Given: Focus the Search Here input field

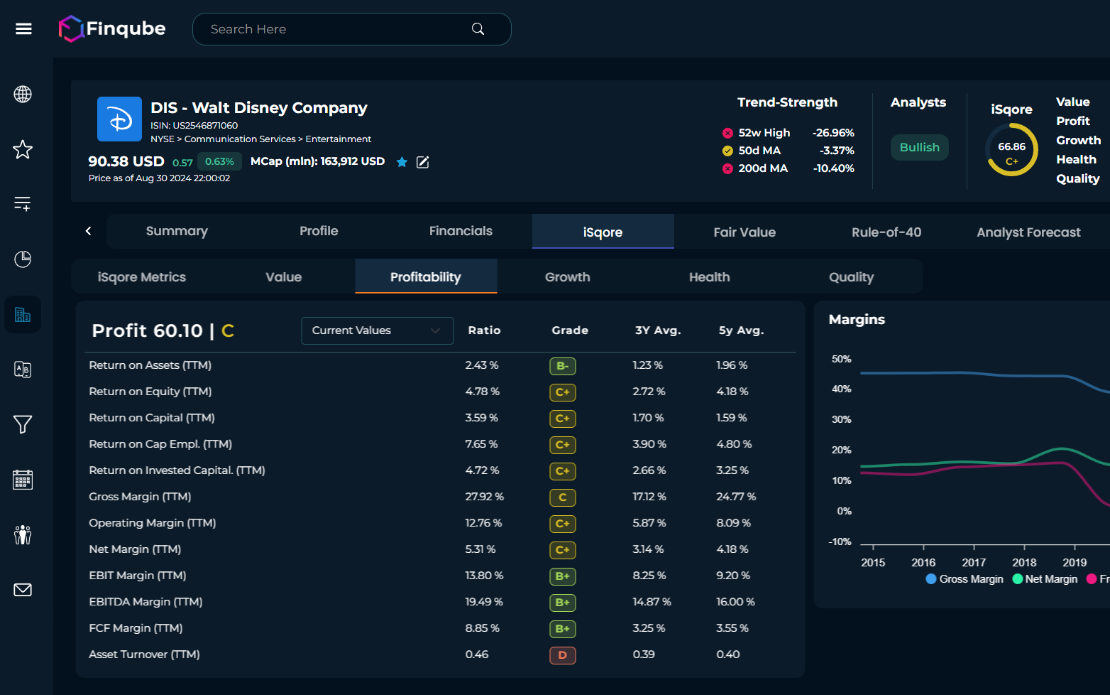Looking at the screenshot, I should tap(352, 29).
